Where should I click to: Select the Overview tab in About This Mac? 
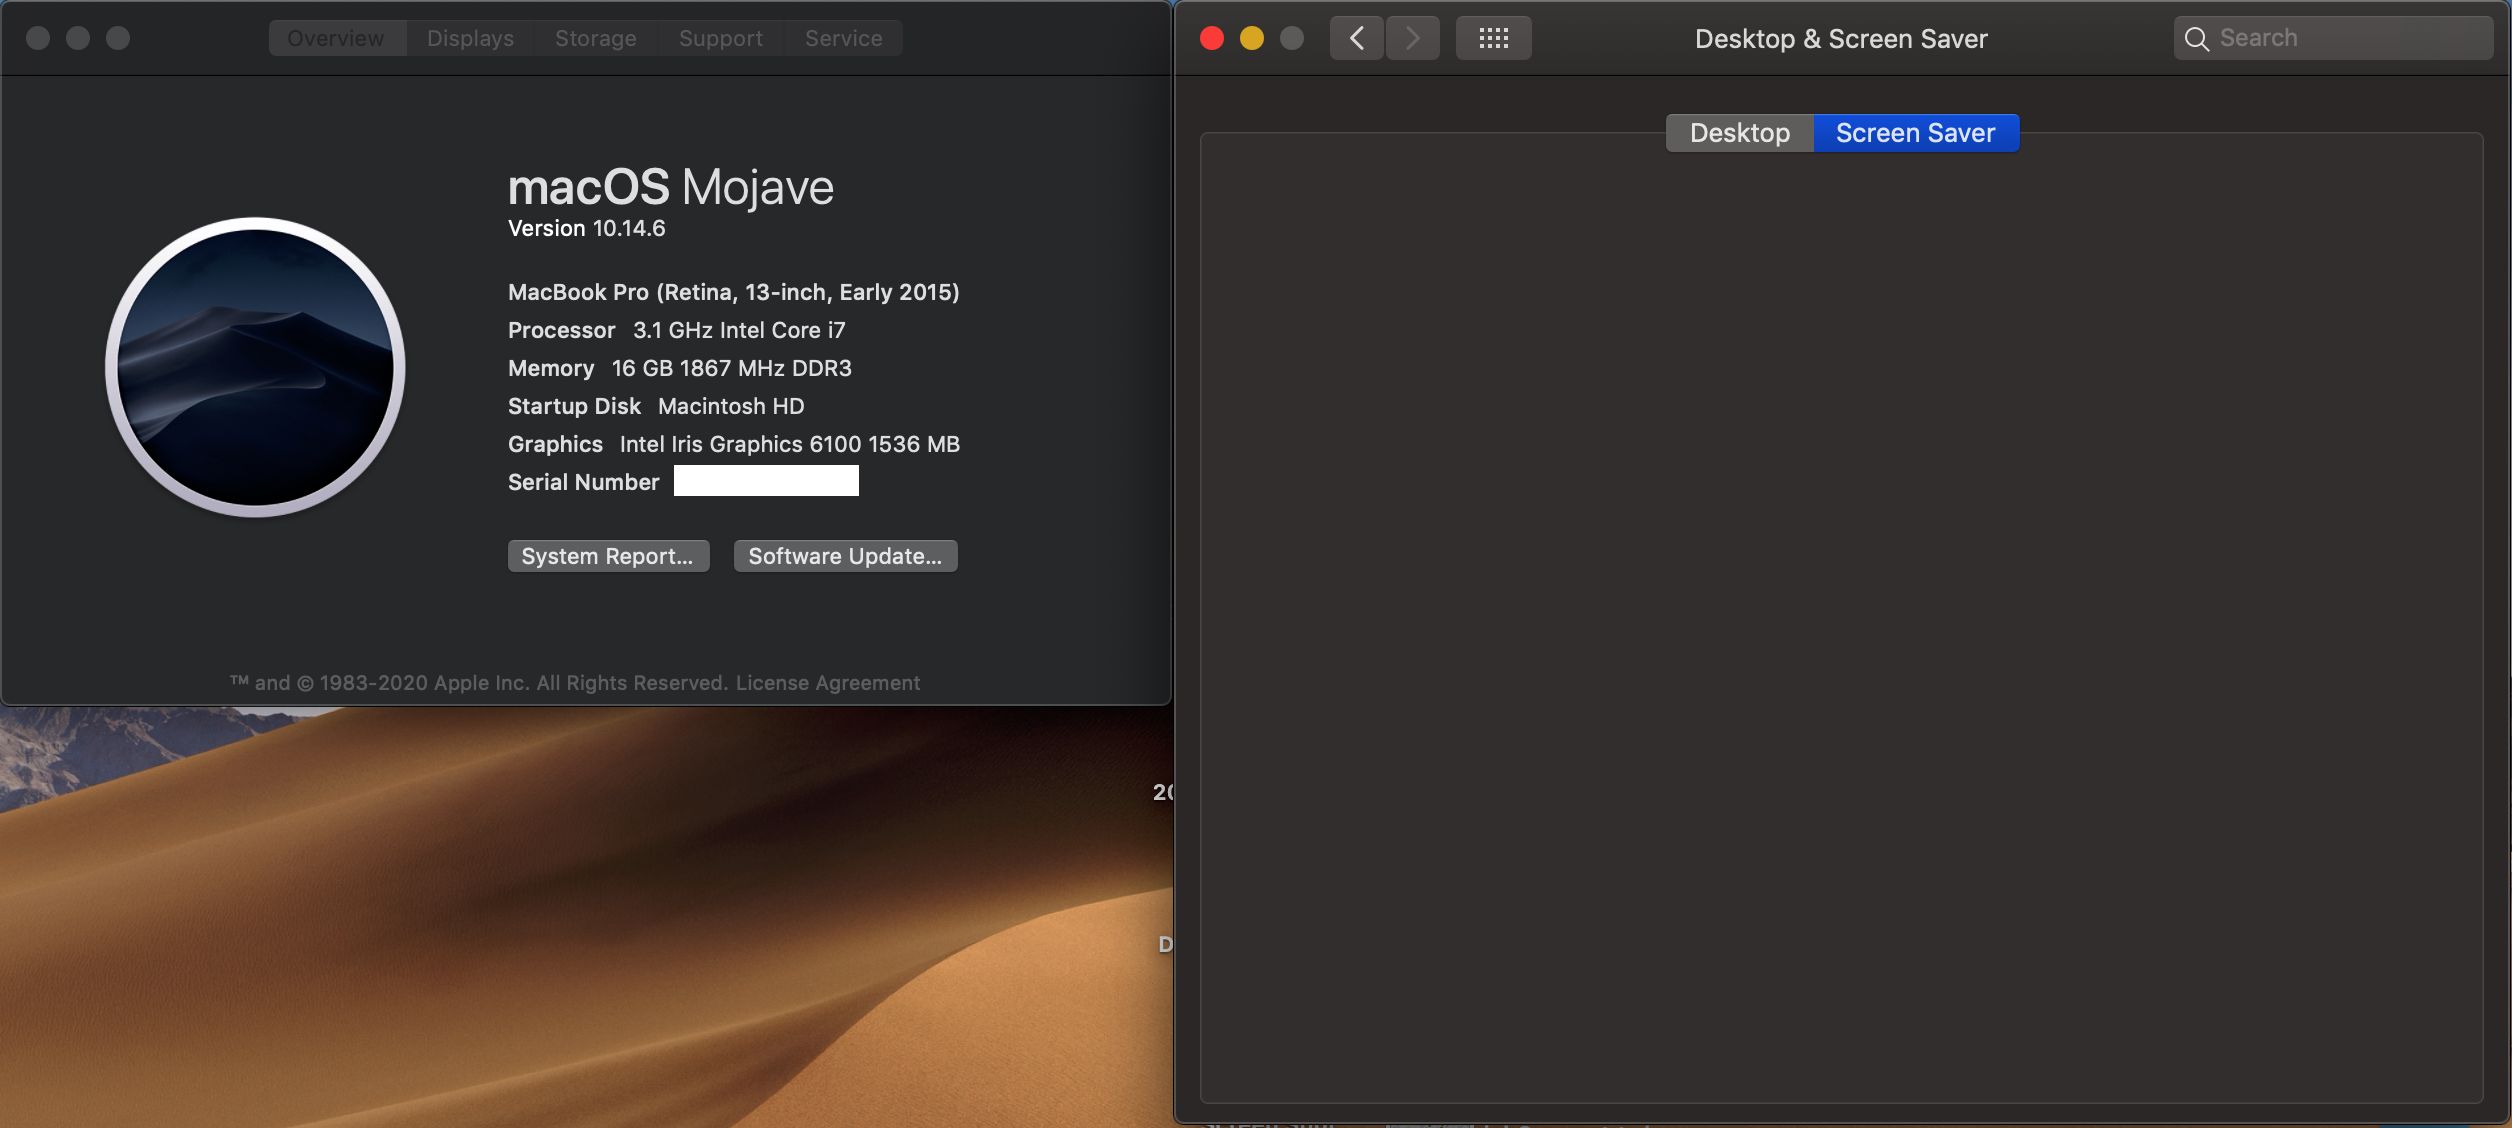(x=335, y=37)
